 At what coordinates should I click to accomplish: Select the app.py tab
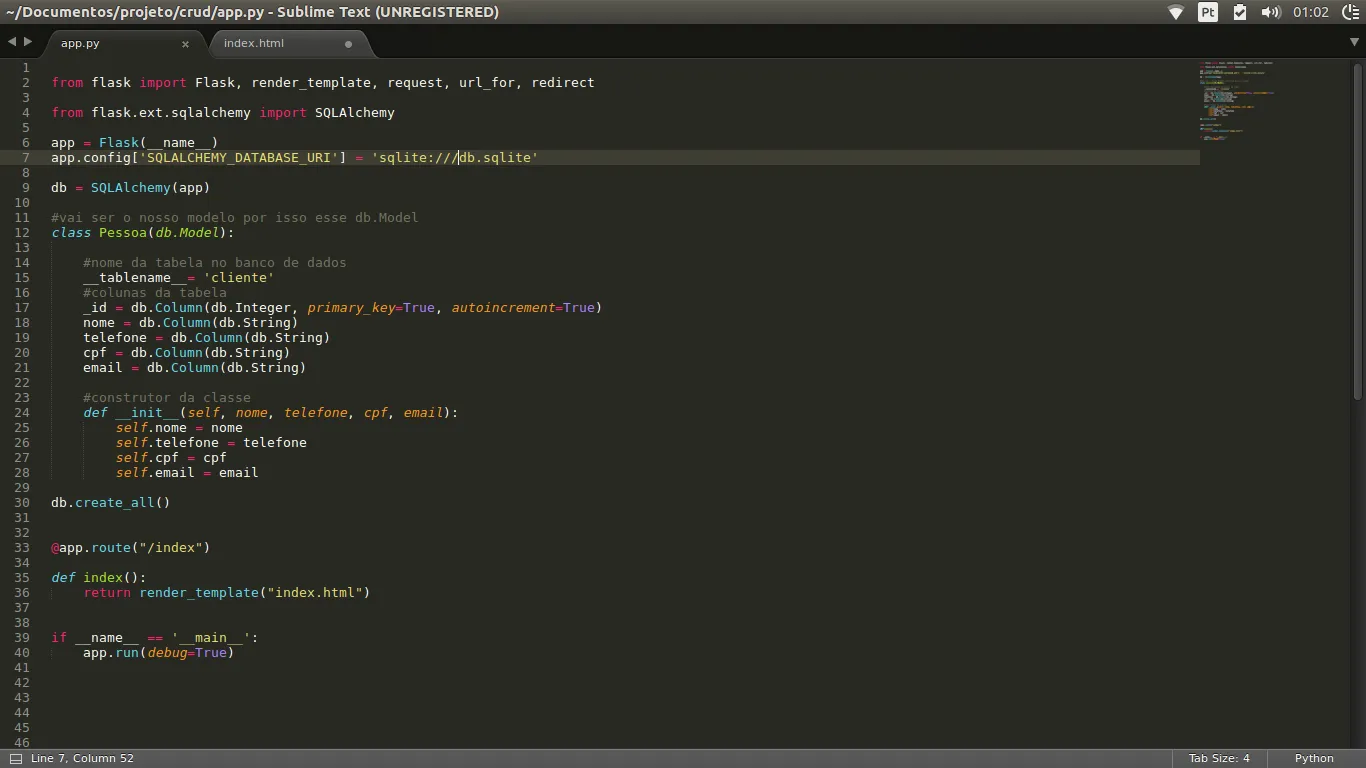click(80, 44)
